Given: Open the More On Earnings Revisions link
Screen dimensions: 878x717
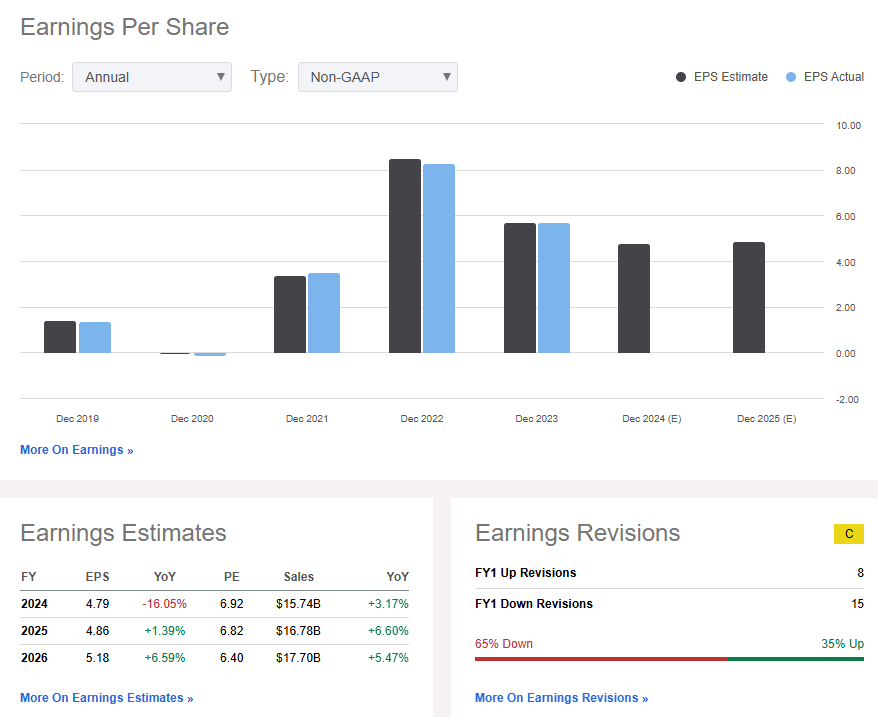Looking at the screenshot, I should 561,698.
